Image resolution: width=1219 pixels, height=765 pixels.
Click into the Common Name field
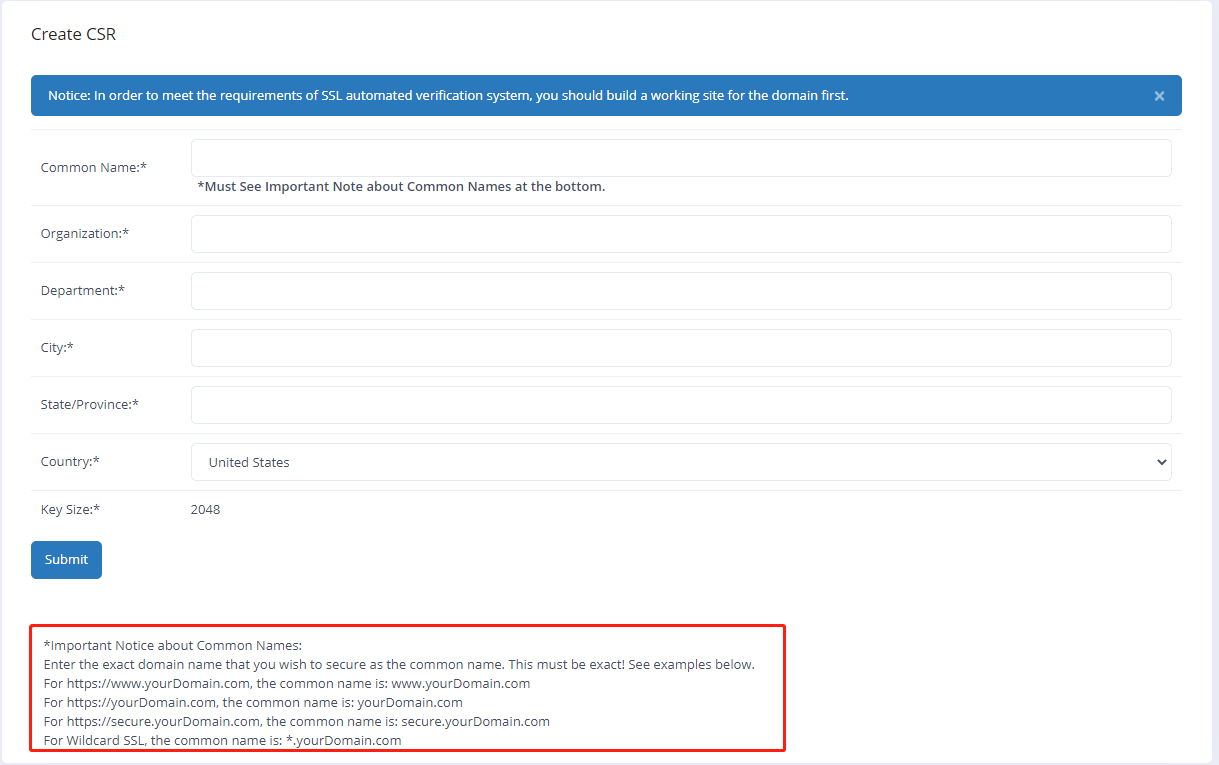(680, 158)
